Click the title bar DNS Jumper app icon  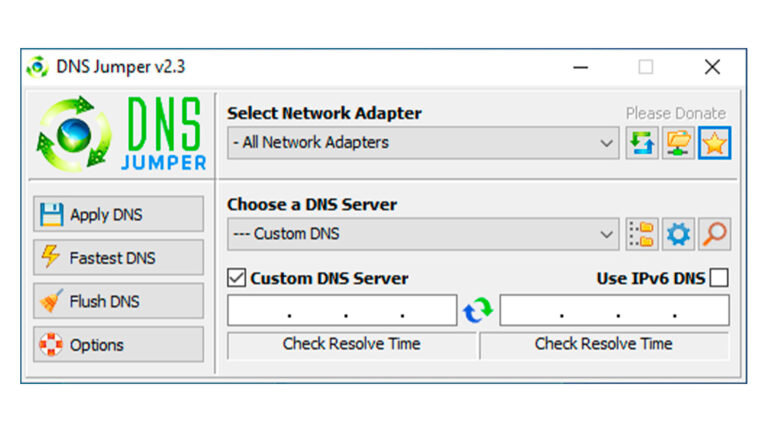coord(38,67)
